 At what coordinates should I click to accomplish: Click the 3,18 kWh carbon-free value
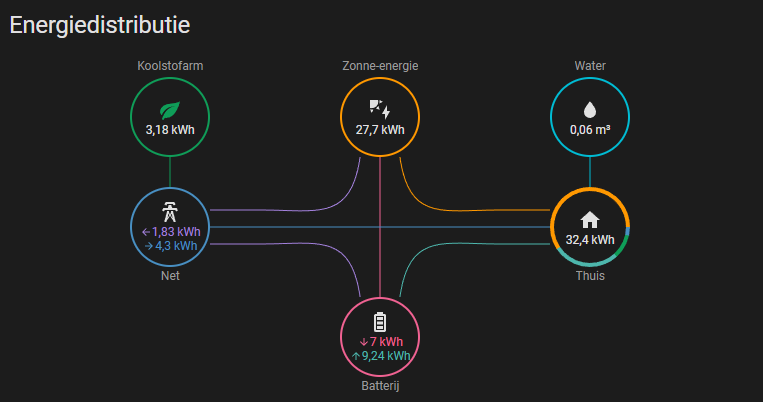(170, 130)
